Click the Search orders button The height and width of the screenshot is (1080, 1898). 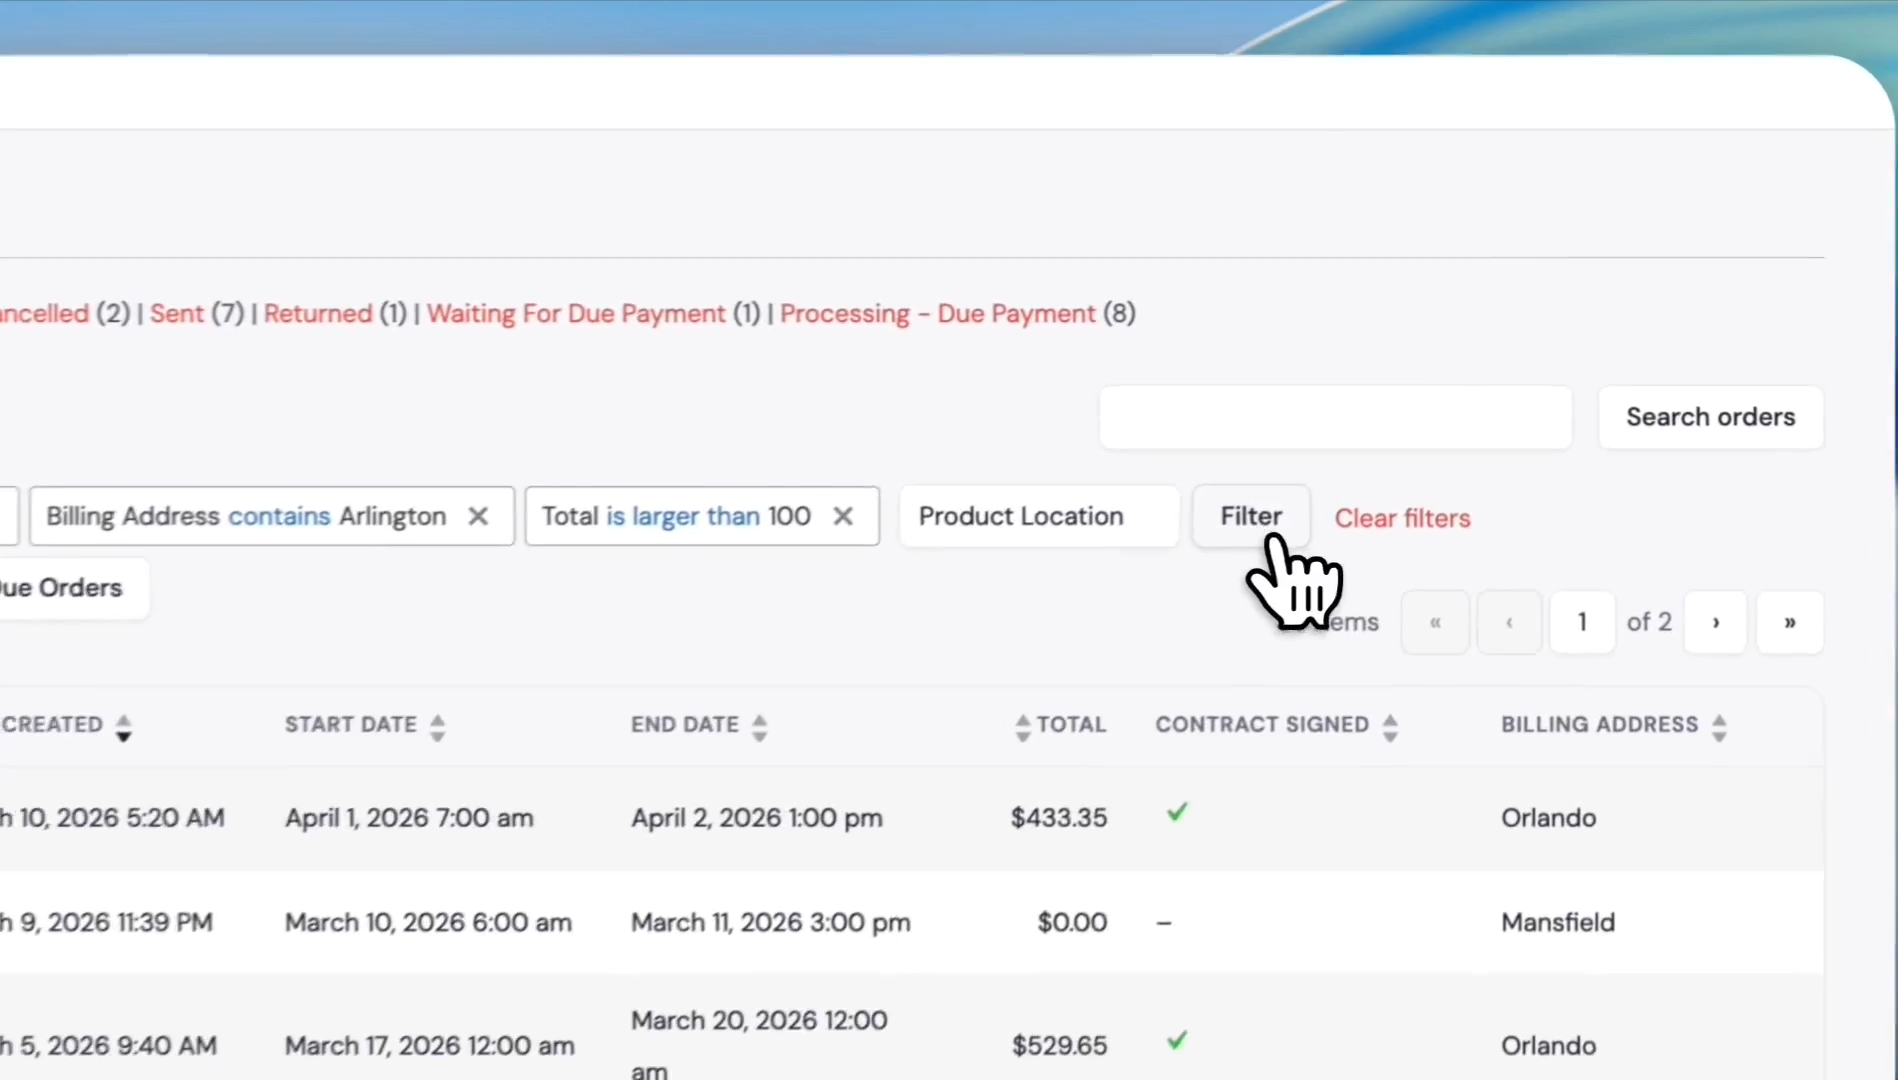coord(1711,417)
